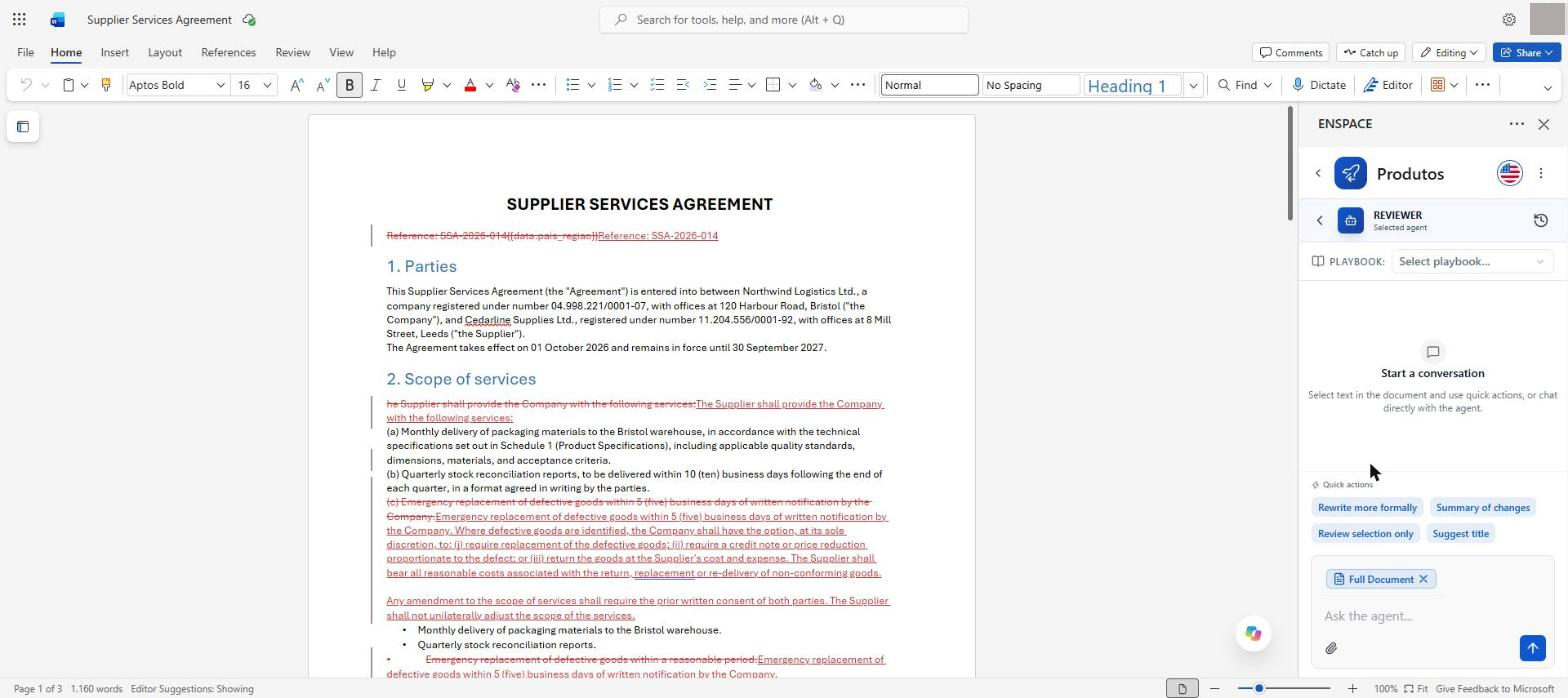1568x698 pixels.
Task: Click the Paste clipboard icon
Action: point(68,85)
